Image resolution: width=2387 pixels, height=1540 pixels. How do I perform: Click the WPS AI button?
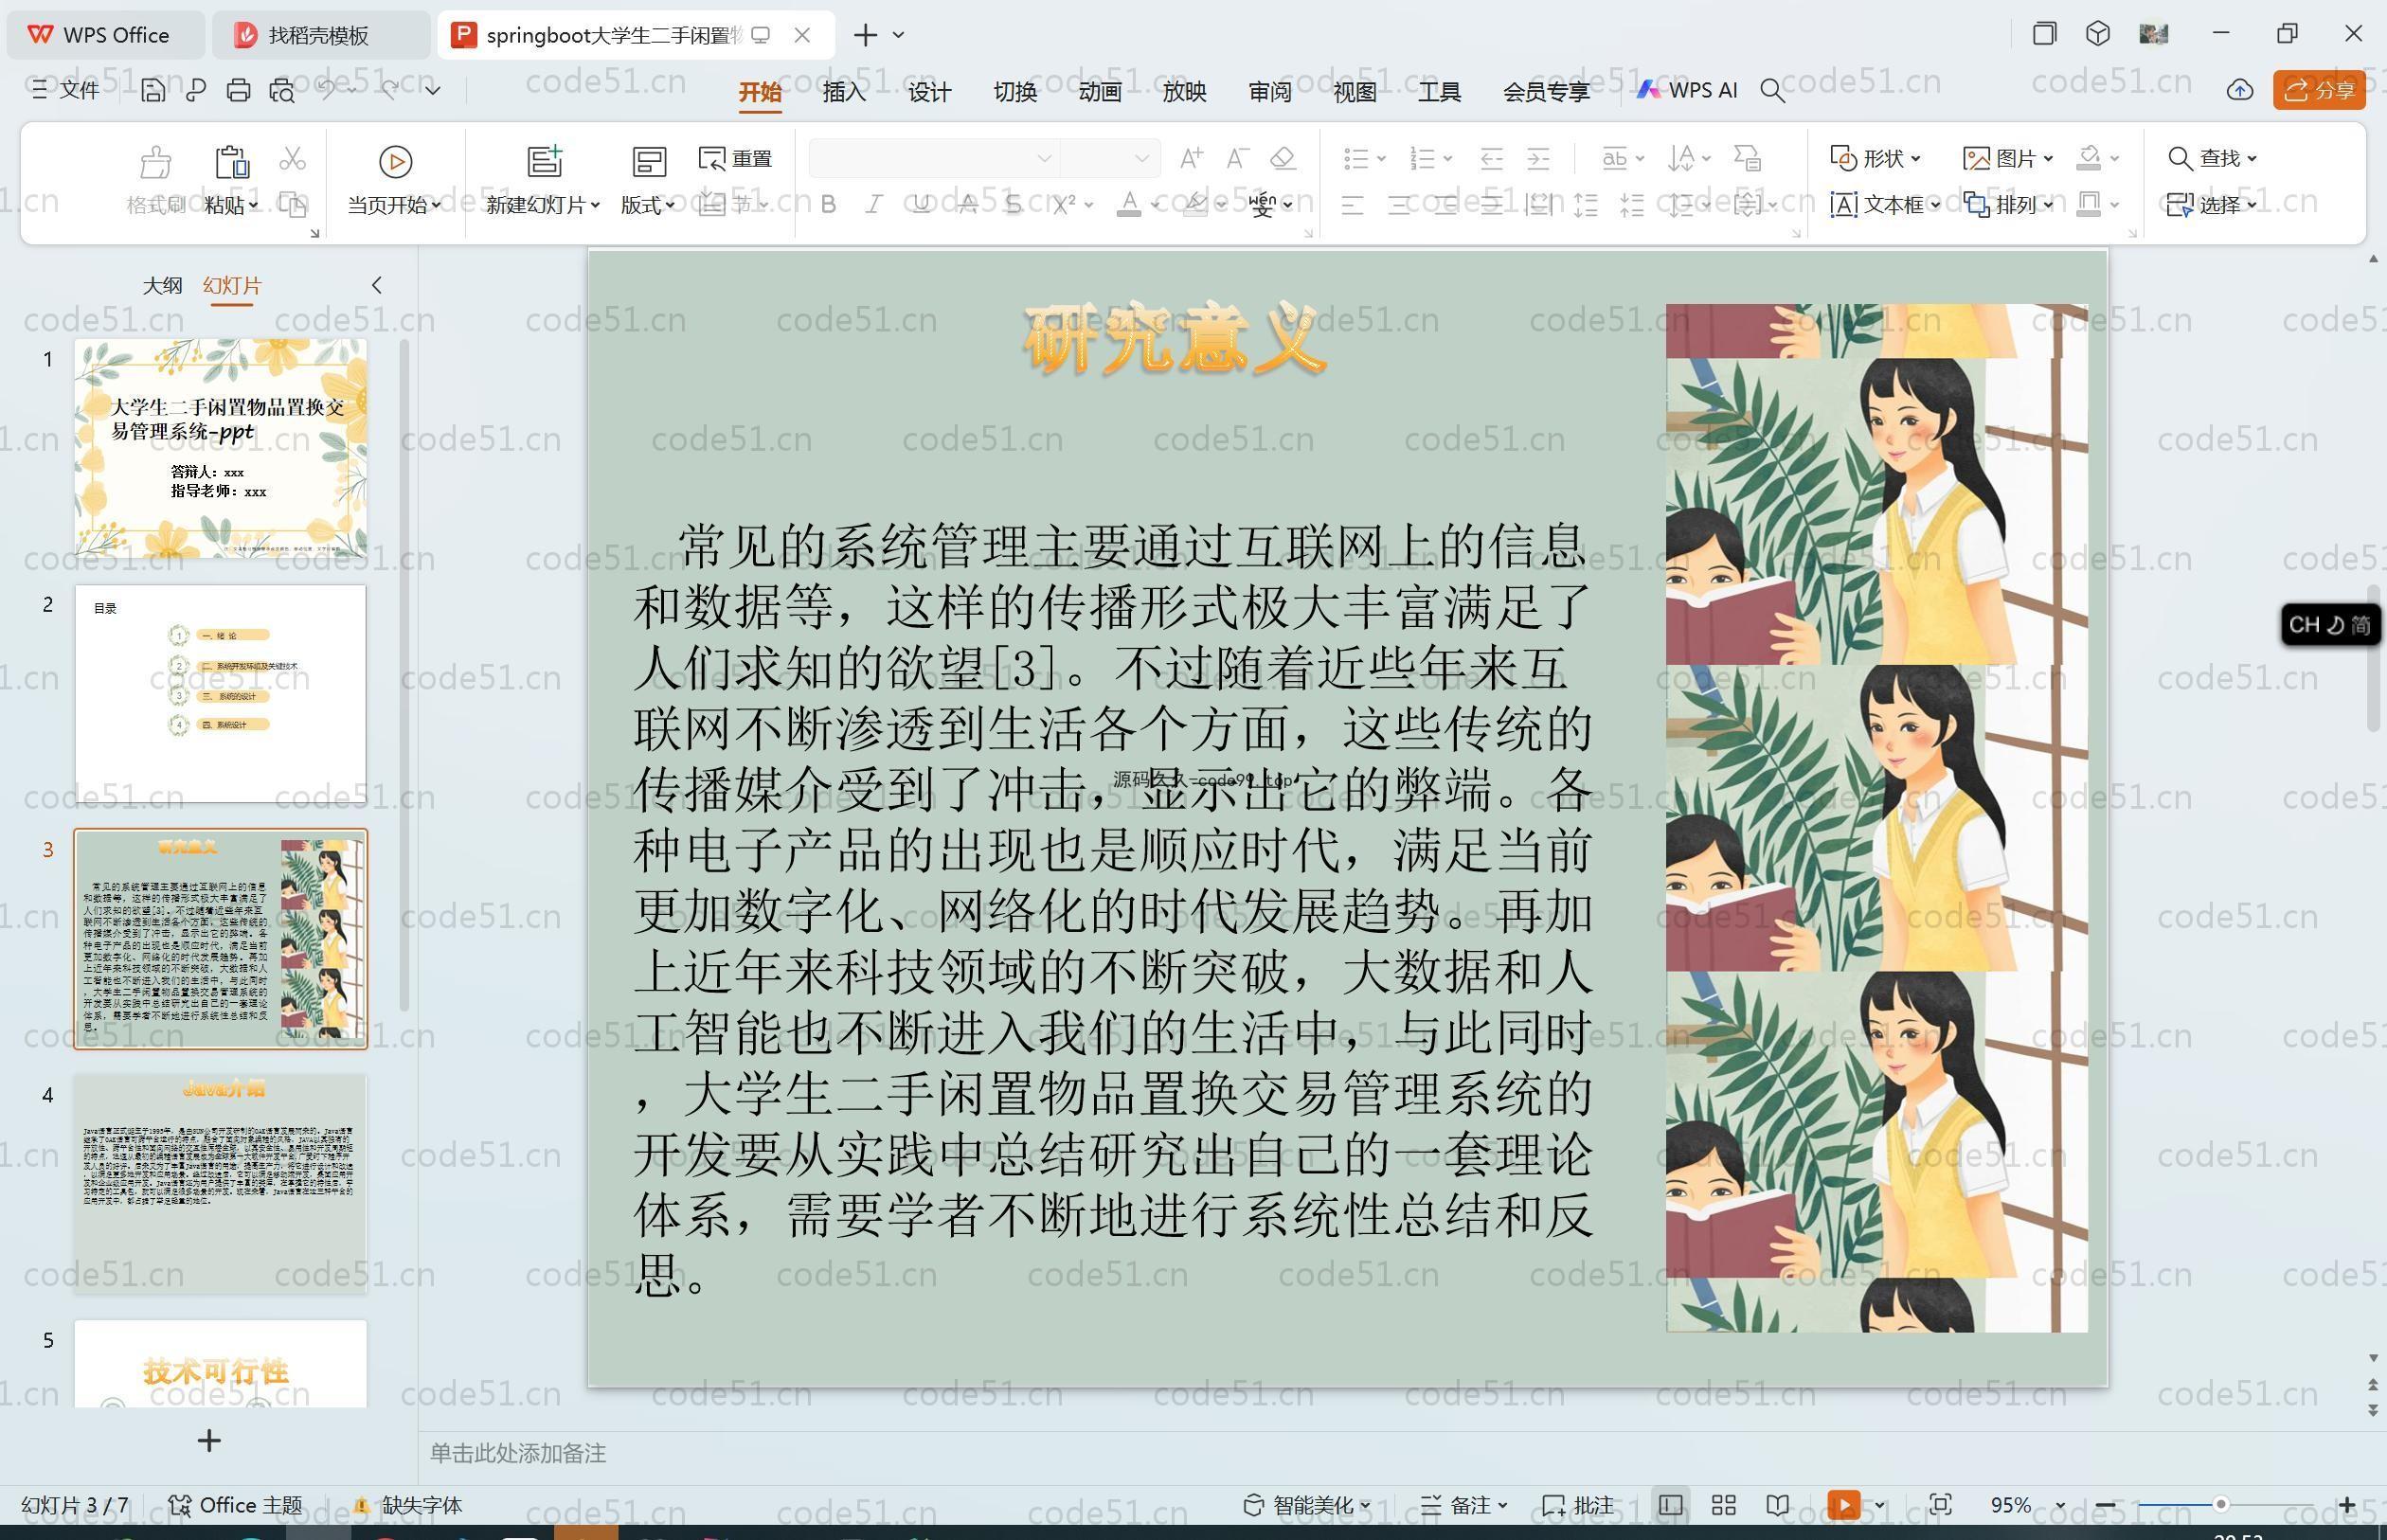point(1688,90)
